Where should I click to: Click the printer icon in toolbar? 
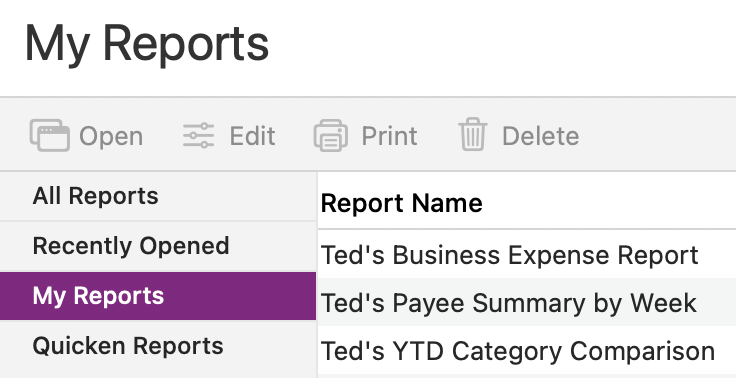(331, 136)
